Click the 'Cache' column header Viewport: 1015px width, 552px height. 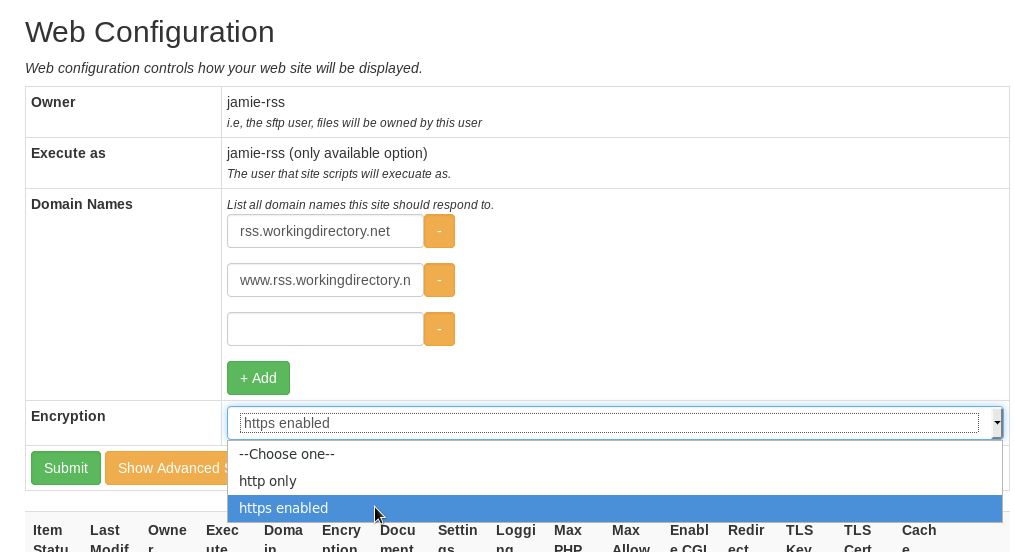pyautogui.click(x=919, y=538)
